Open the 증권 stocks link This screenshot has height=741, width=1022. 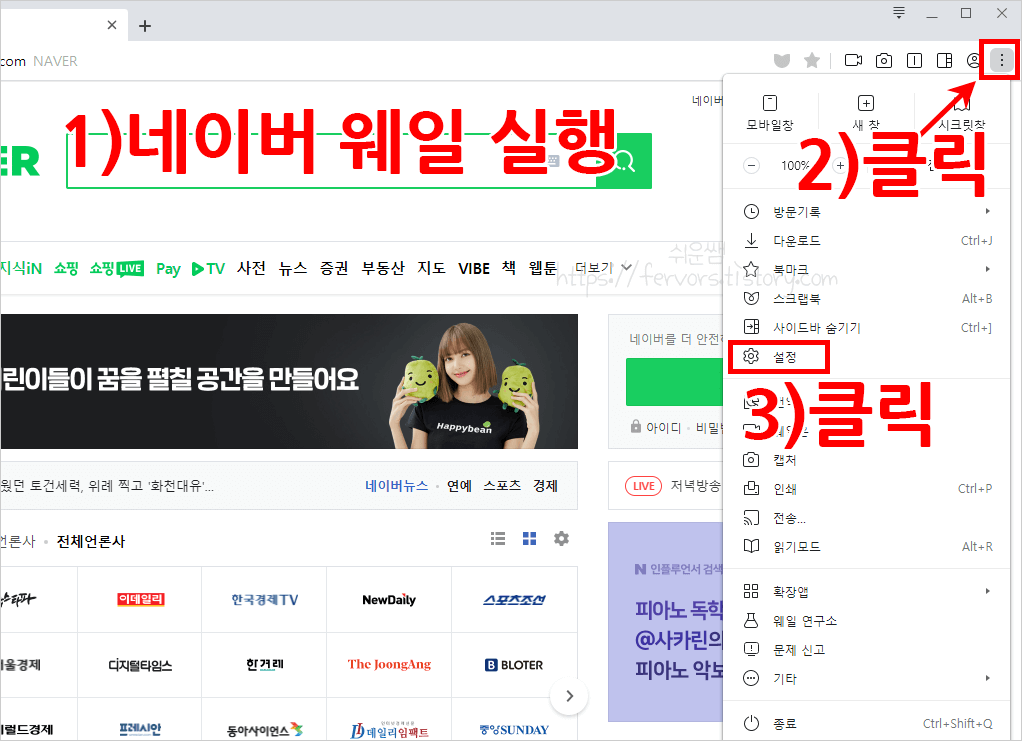coord(334,269)
